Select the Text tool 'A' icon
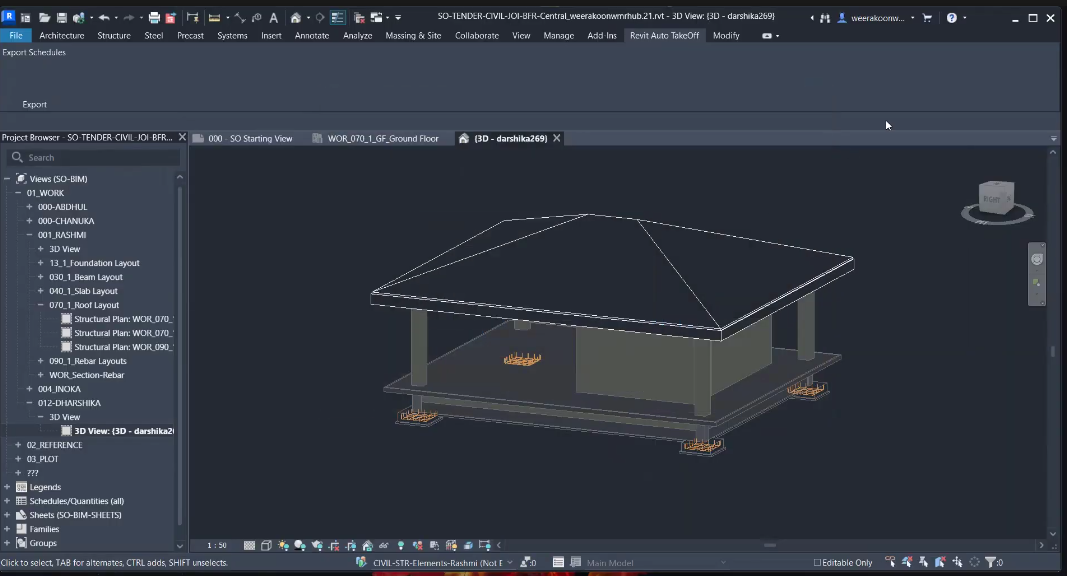1067x576 pixels. (274, 18)
